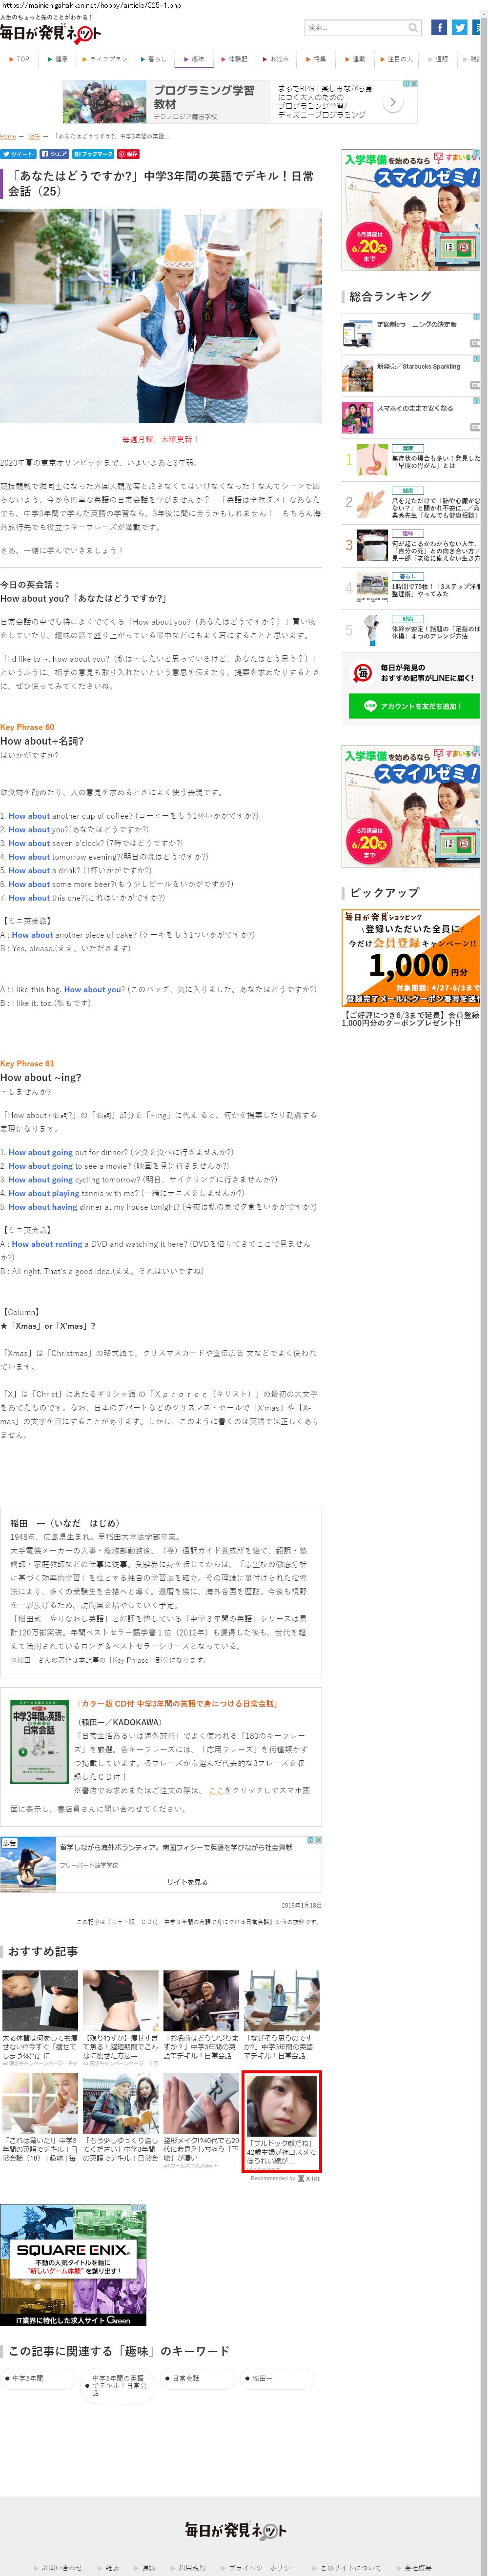The width and height of the screenshot is (488, 2576).
Task: Click the red 保存 Pinterest button
Action: (128, 154)
